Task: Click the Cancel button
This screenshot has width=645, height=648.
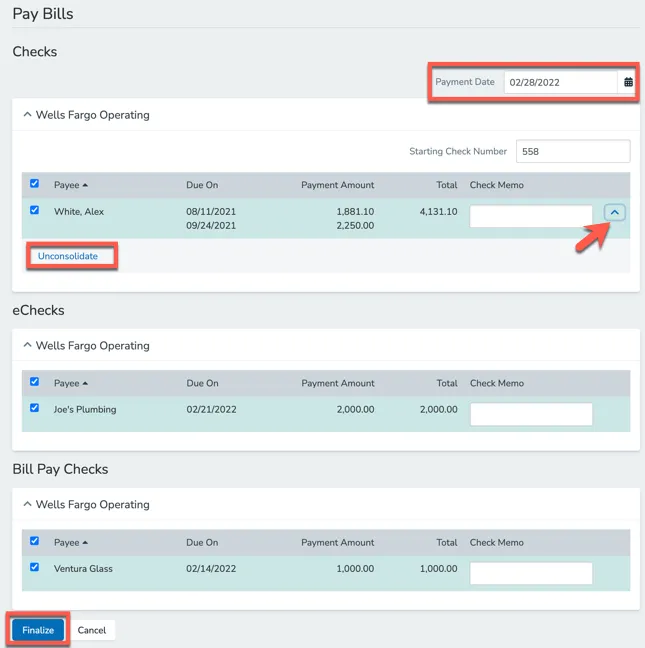Action: [92, 630]
